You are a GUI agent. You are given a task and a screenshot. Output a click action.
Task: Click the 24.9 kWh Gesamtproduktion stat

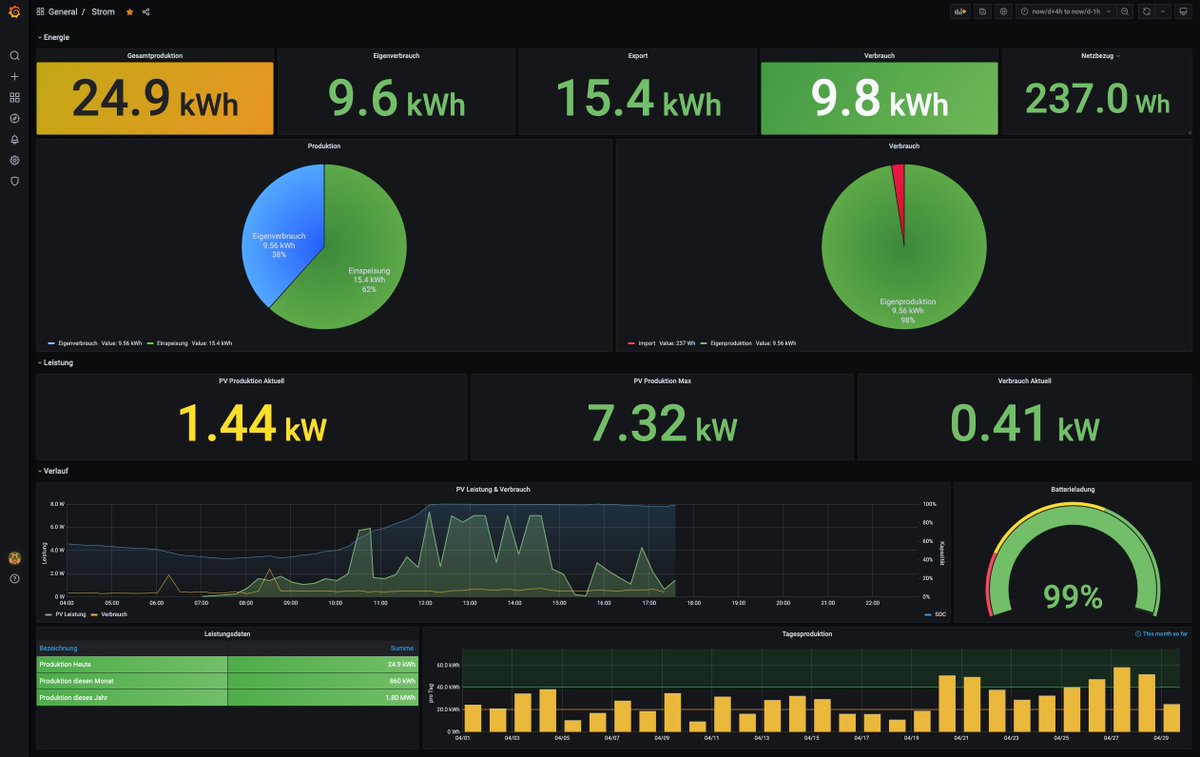[155, 99]
